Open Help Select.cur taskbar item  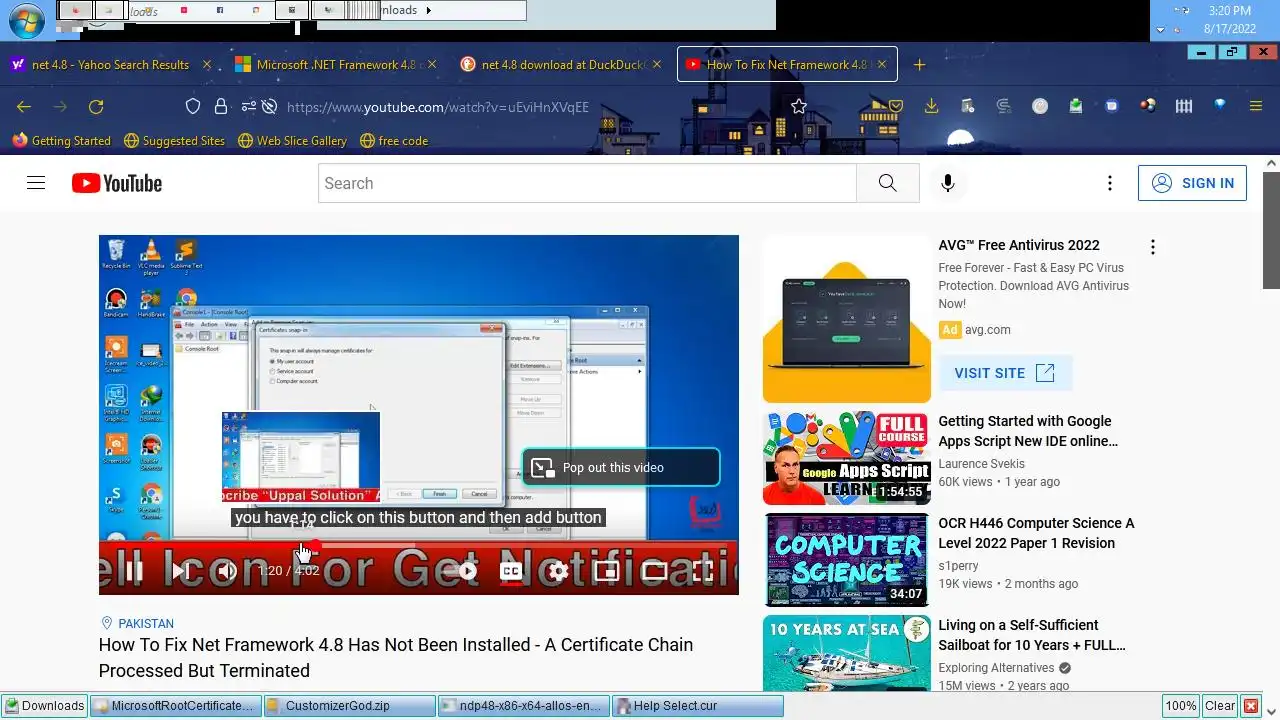pos(698,706)
